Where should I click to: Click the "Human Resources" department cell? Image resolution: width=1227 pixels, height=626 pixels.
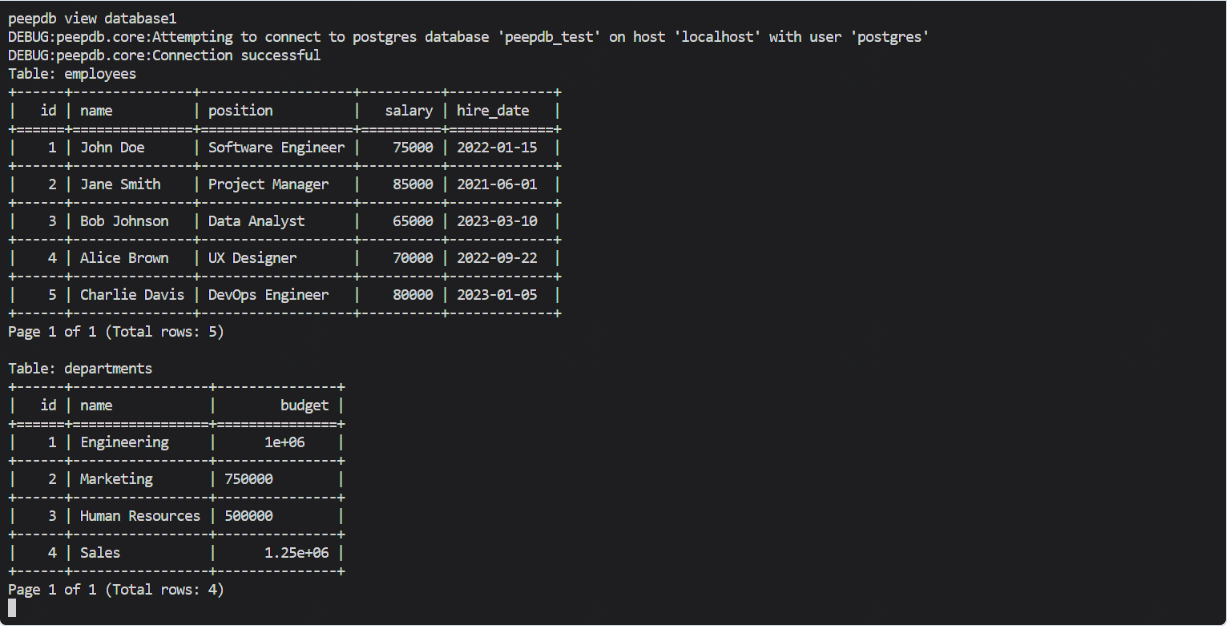140,516
